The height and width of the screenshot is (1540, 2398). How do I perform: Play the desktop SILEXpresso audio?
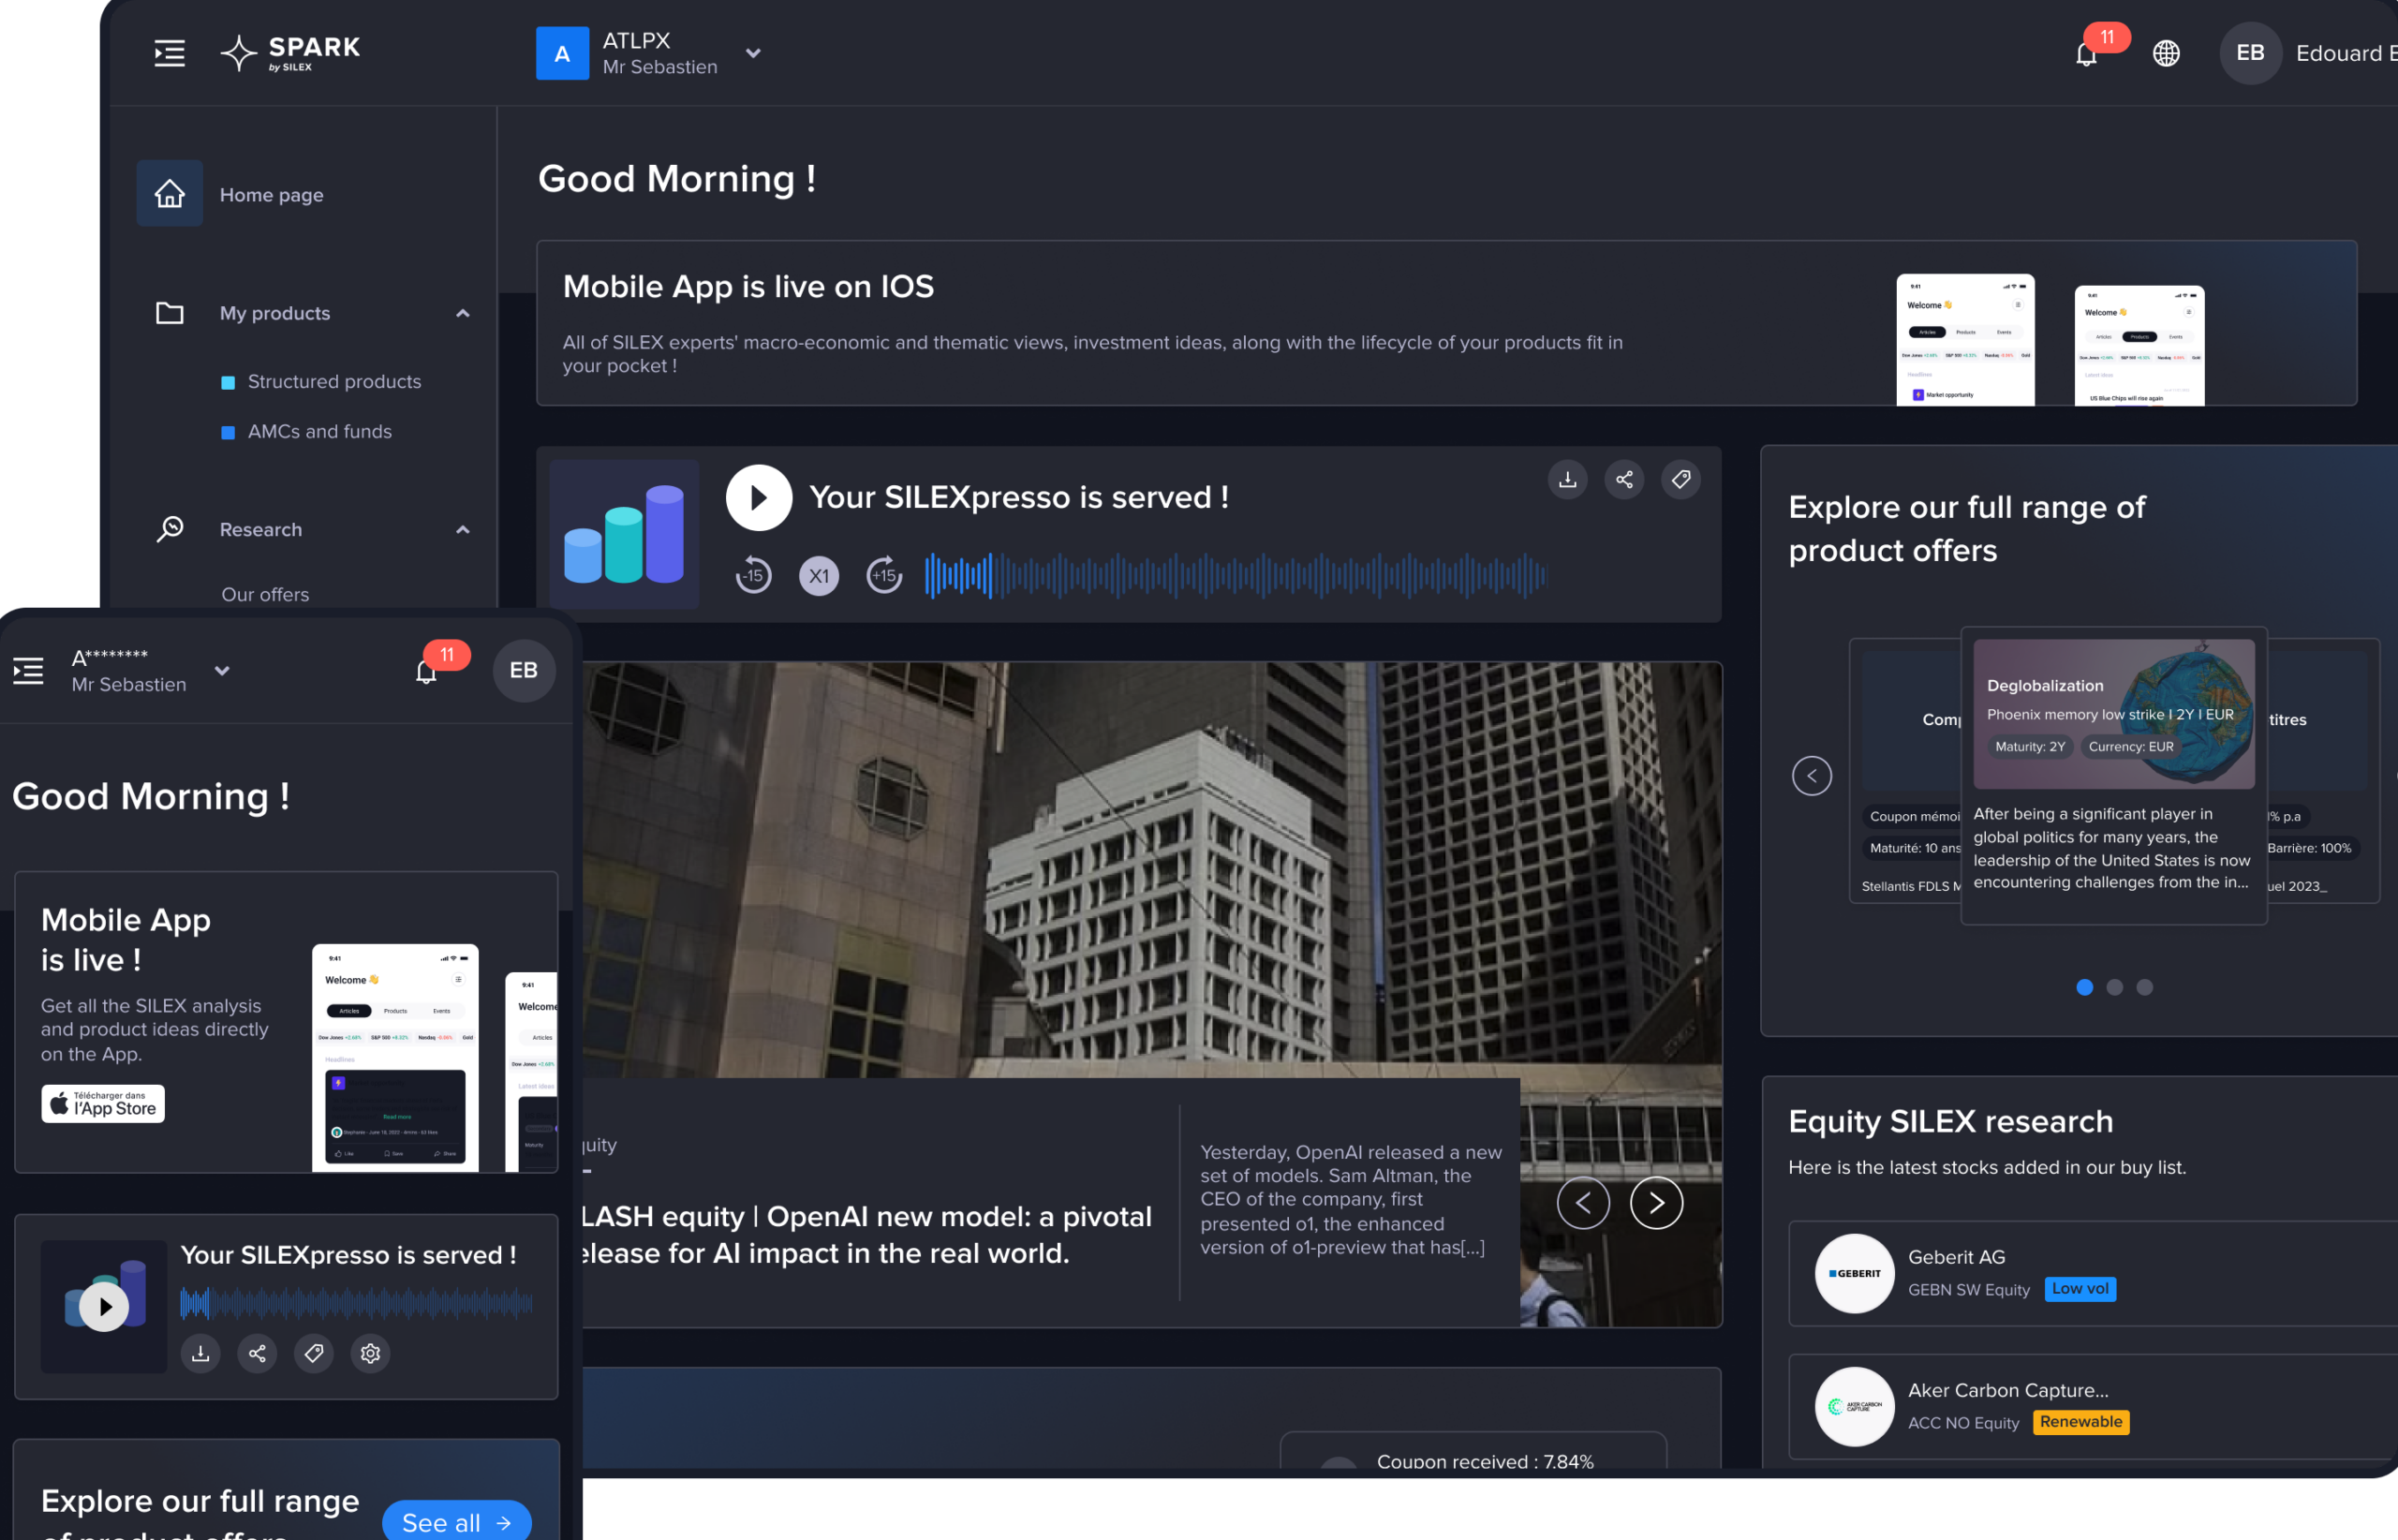tap(758, 497)
